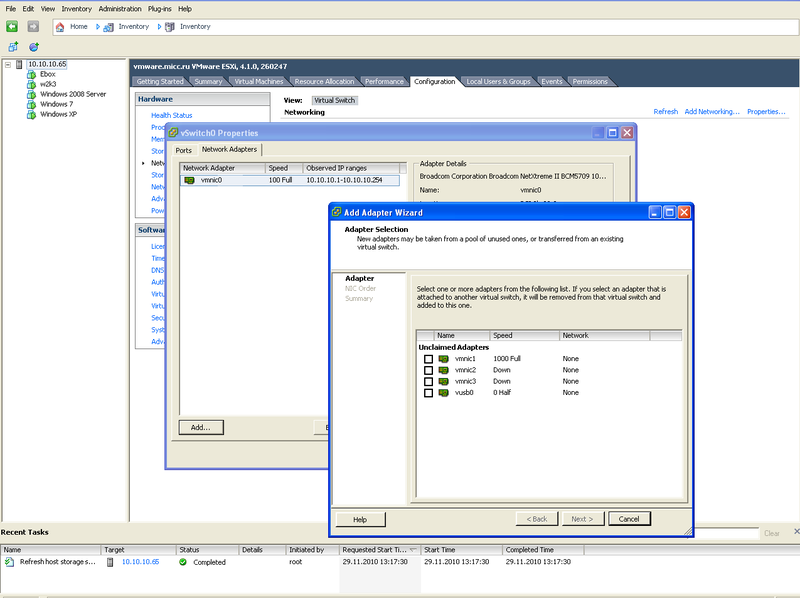The image size is (800, 598).
Task: Open the File menu
Action: coord(11,9)
